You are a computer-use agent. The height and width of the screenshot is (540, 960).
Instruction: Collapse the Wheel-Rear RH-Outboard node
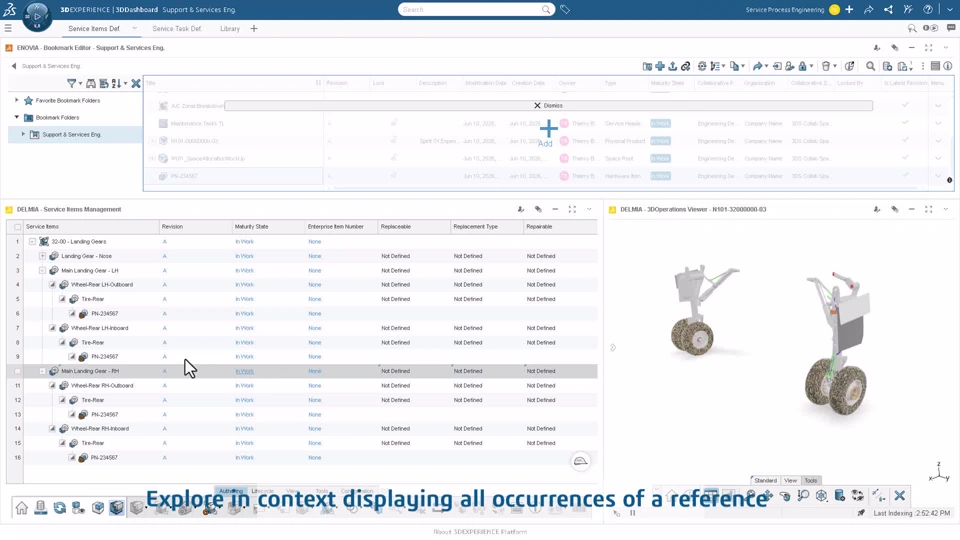(52, 386)
